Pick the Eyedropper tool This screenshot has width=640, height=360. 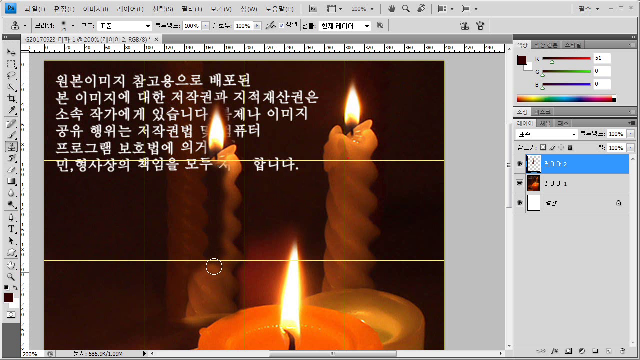coord(11,110)
